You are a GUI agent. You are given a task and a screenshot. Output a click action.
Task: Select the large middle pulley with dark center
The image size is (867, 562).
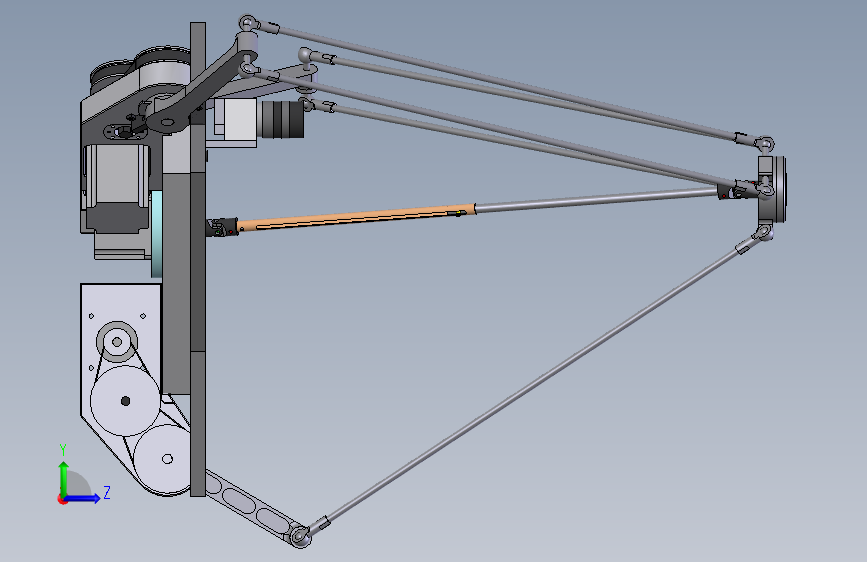(125, 400)
